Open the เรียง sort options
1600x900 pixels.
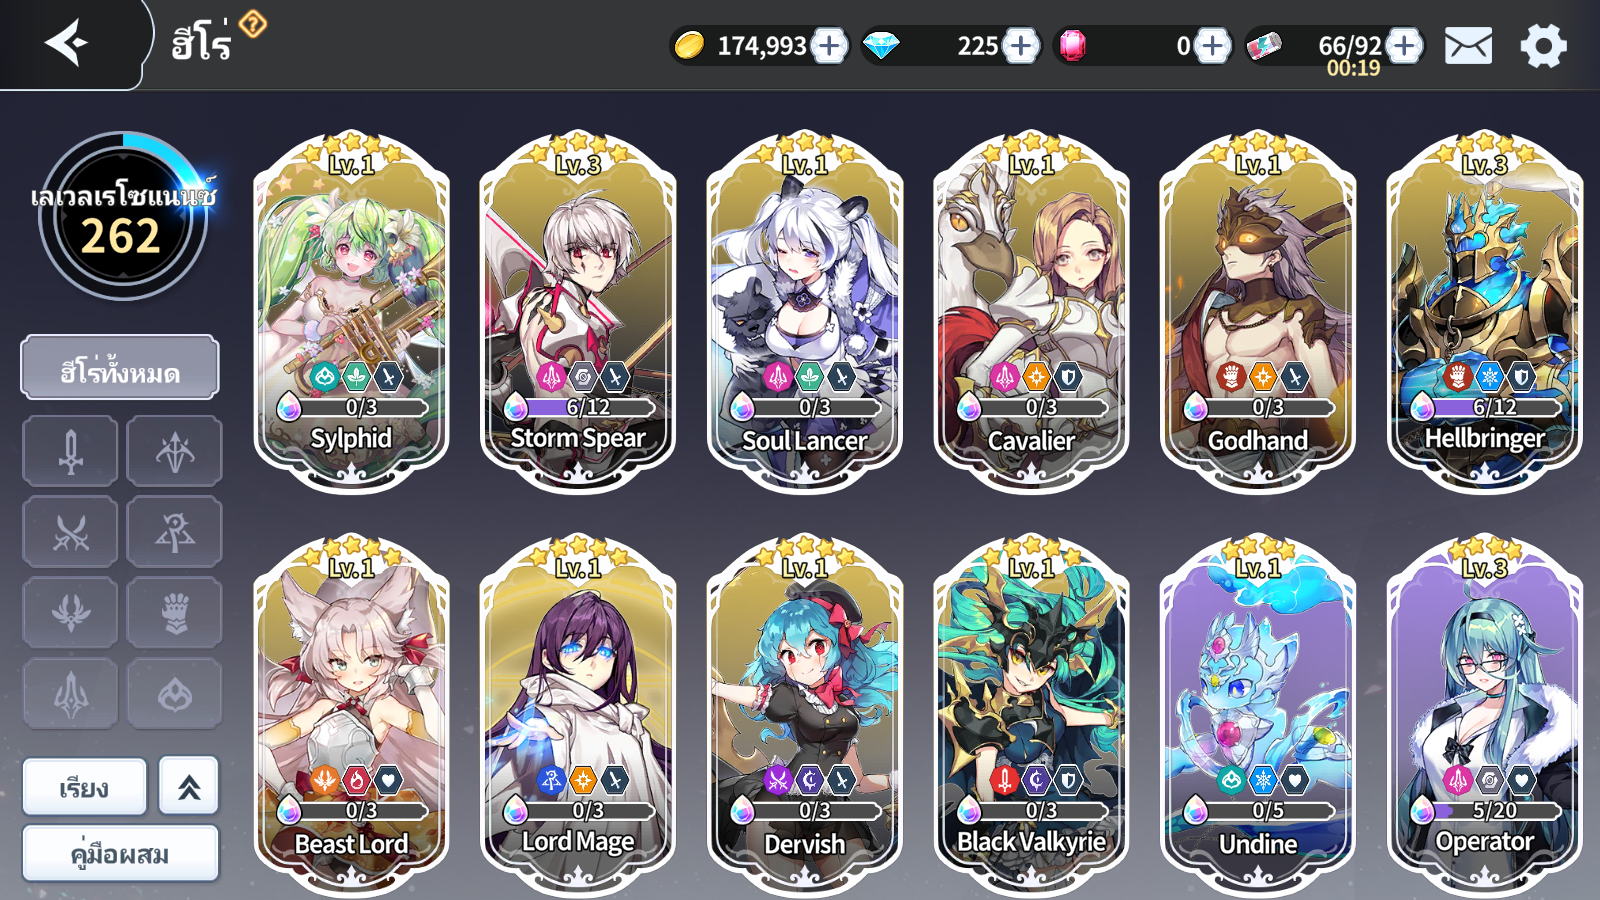click(84, 787)
